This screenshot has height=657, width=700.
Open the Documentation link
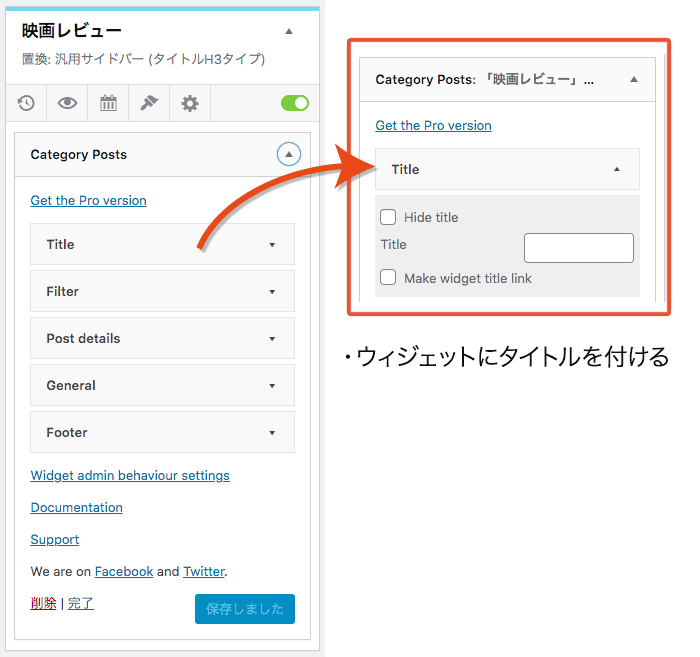click(x=76, y=507)
